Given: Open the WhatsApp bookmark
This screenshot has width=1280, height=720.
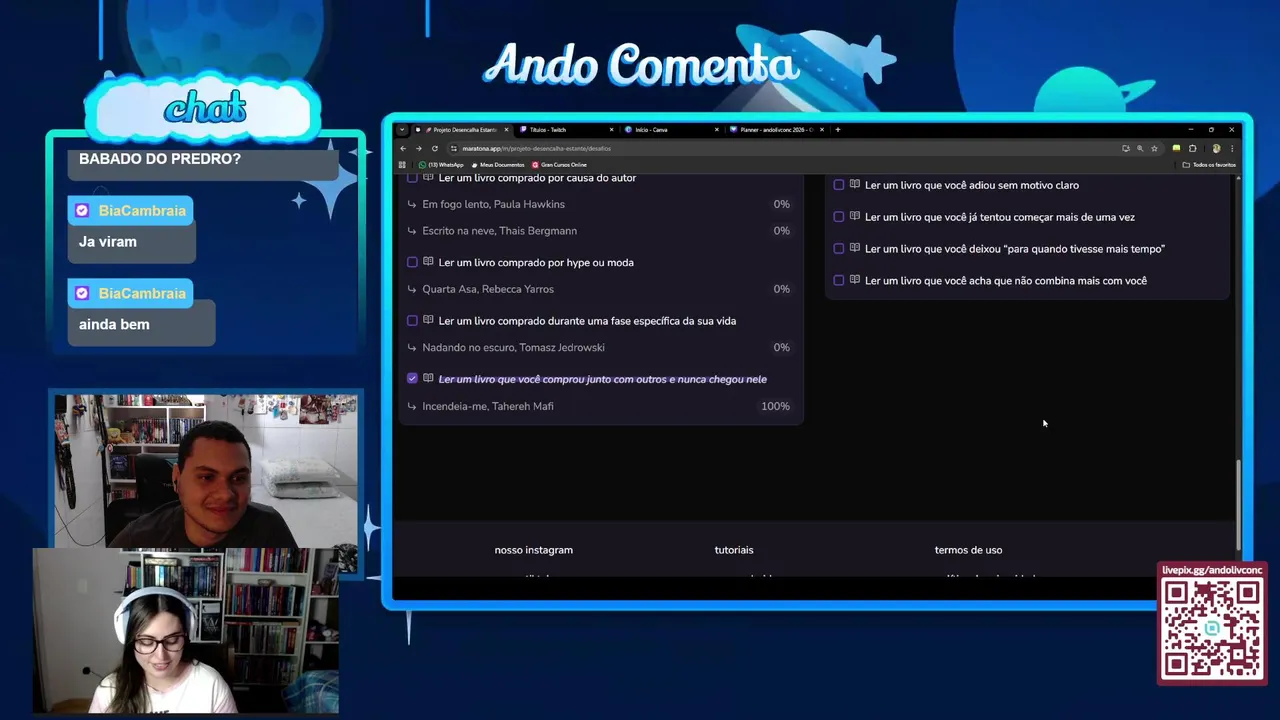Looking at the screenshot, I should (x=442, y=165).
